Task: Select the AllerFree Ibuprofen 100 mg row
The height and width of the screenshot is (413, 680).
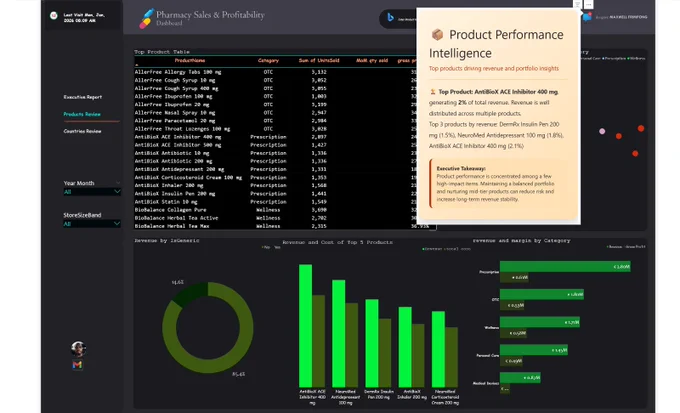Action: tap(275, 96)
